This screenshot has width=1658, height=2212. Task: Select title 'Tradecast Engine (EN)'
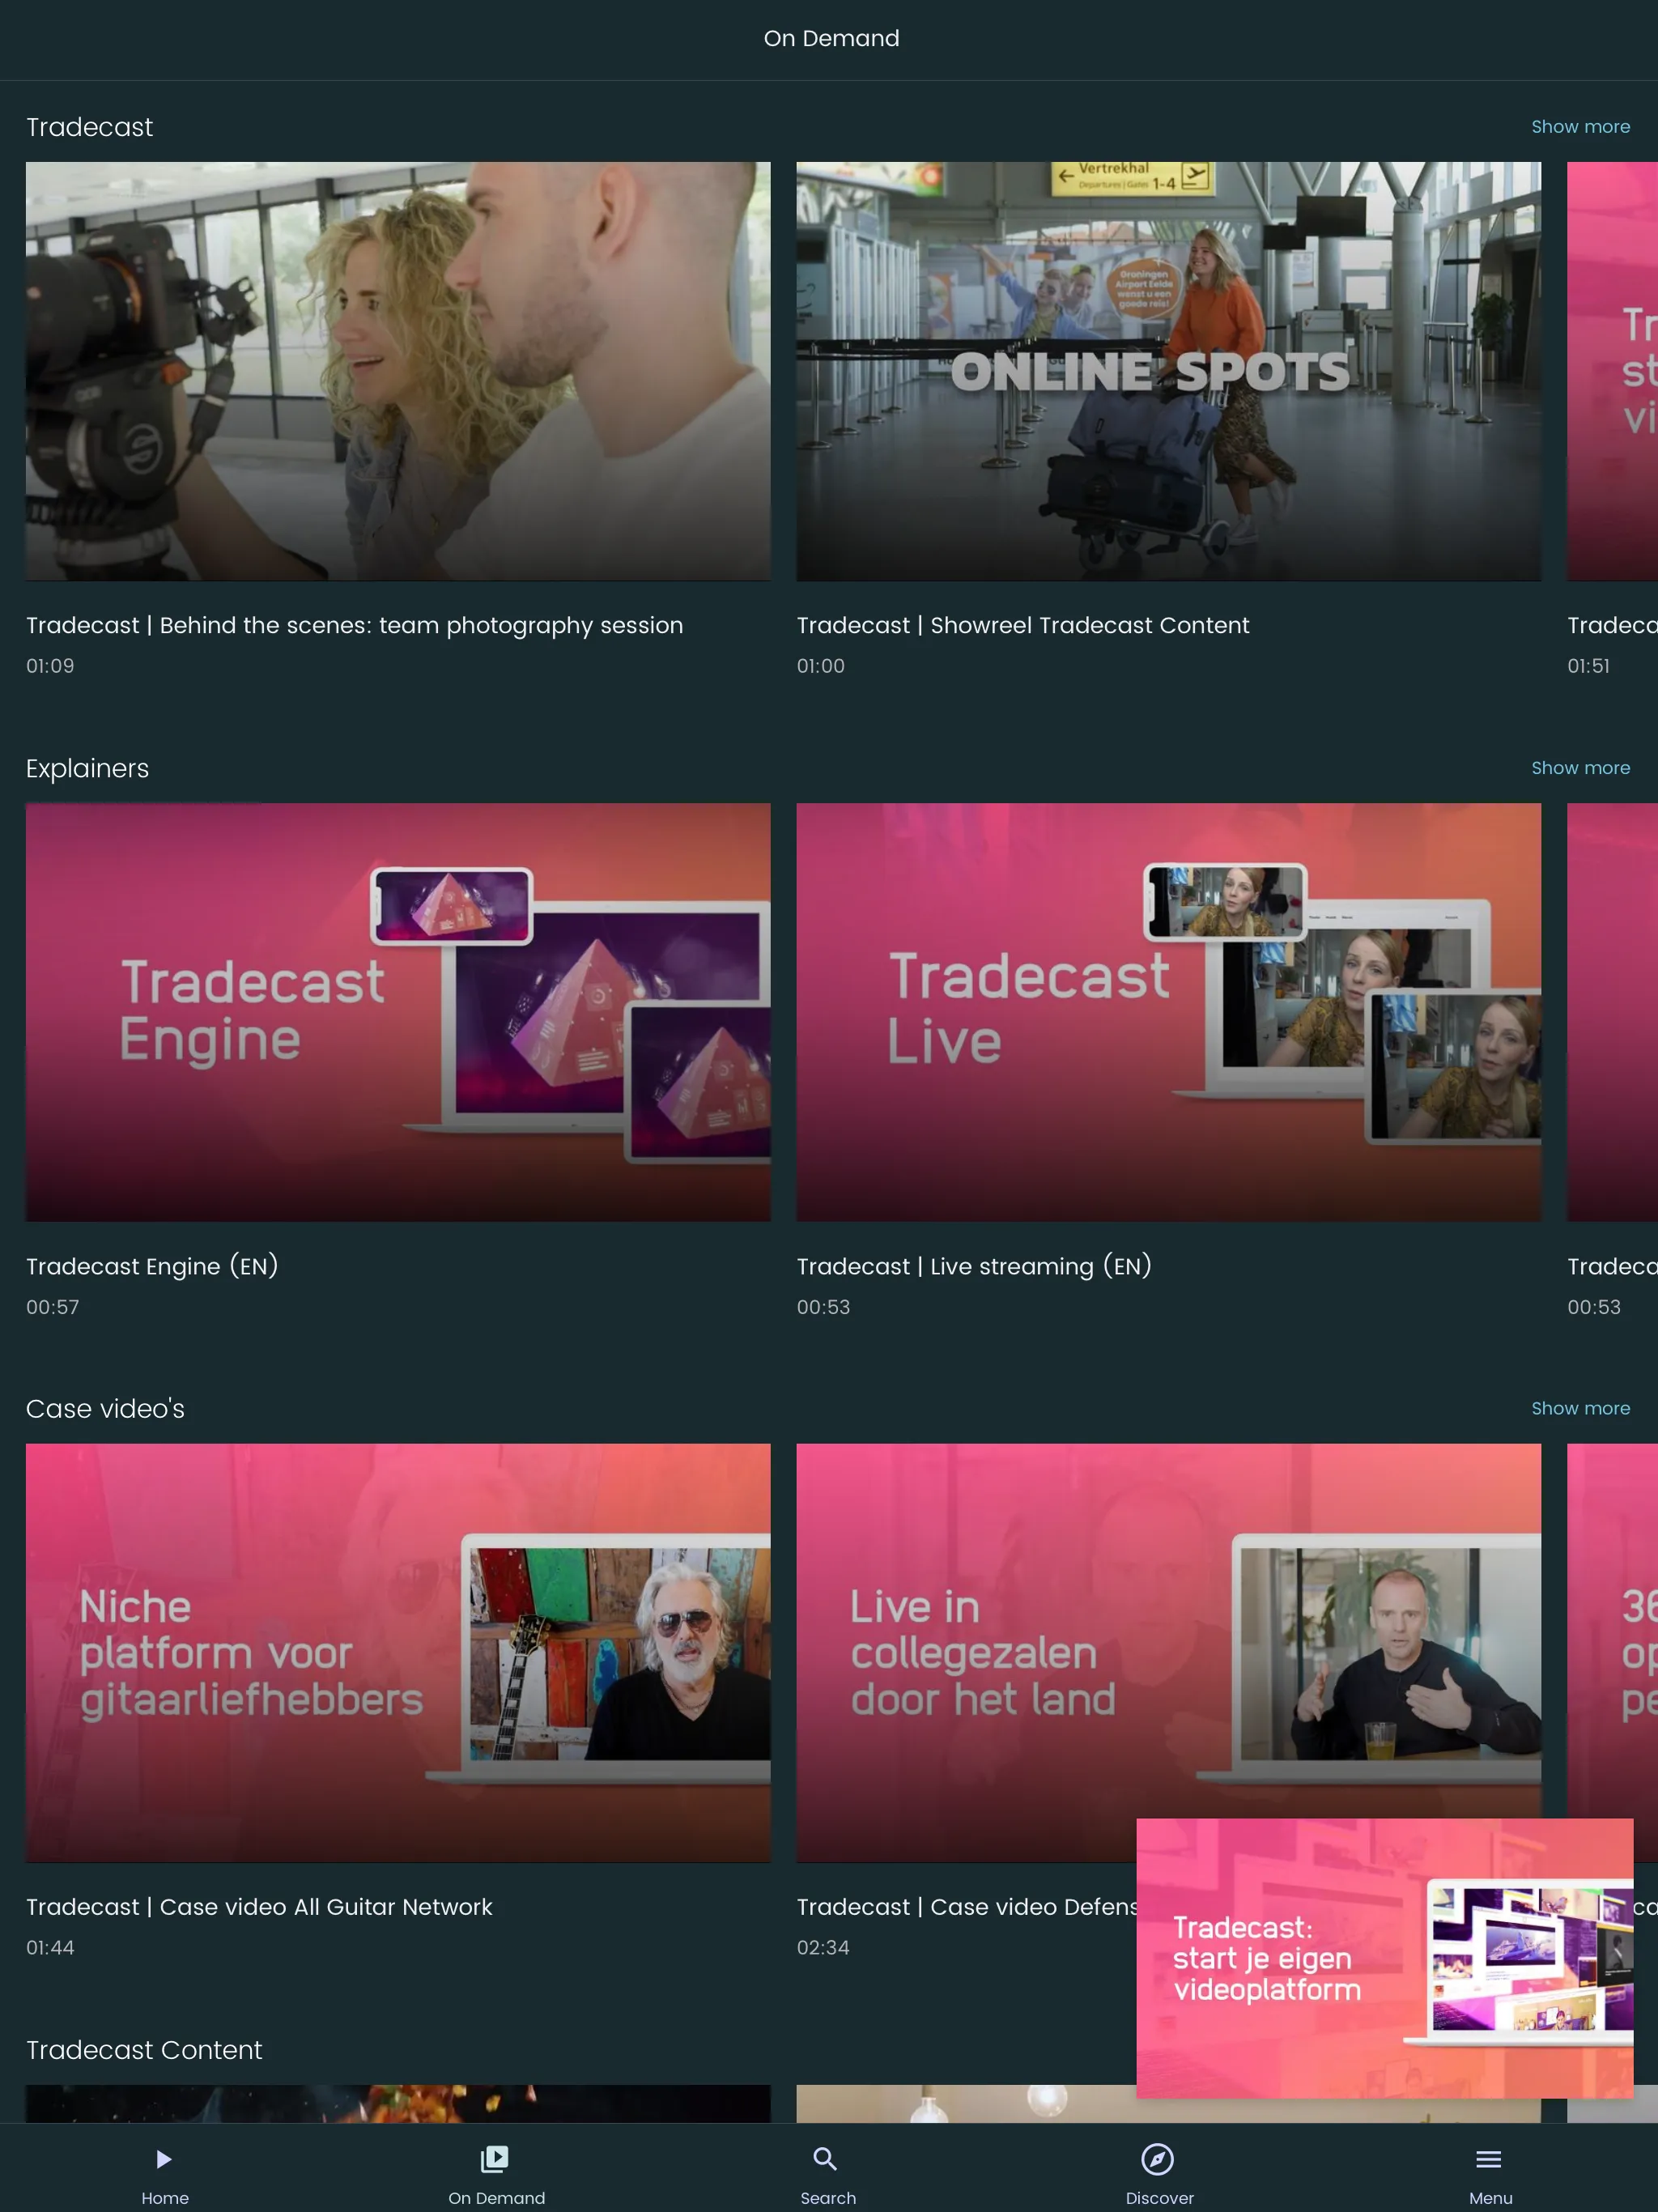[x=152, y=1266]
